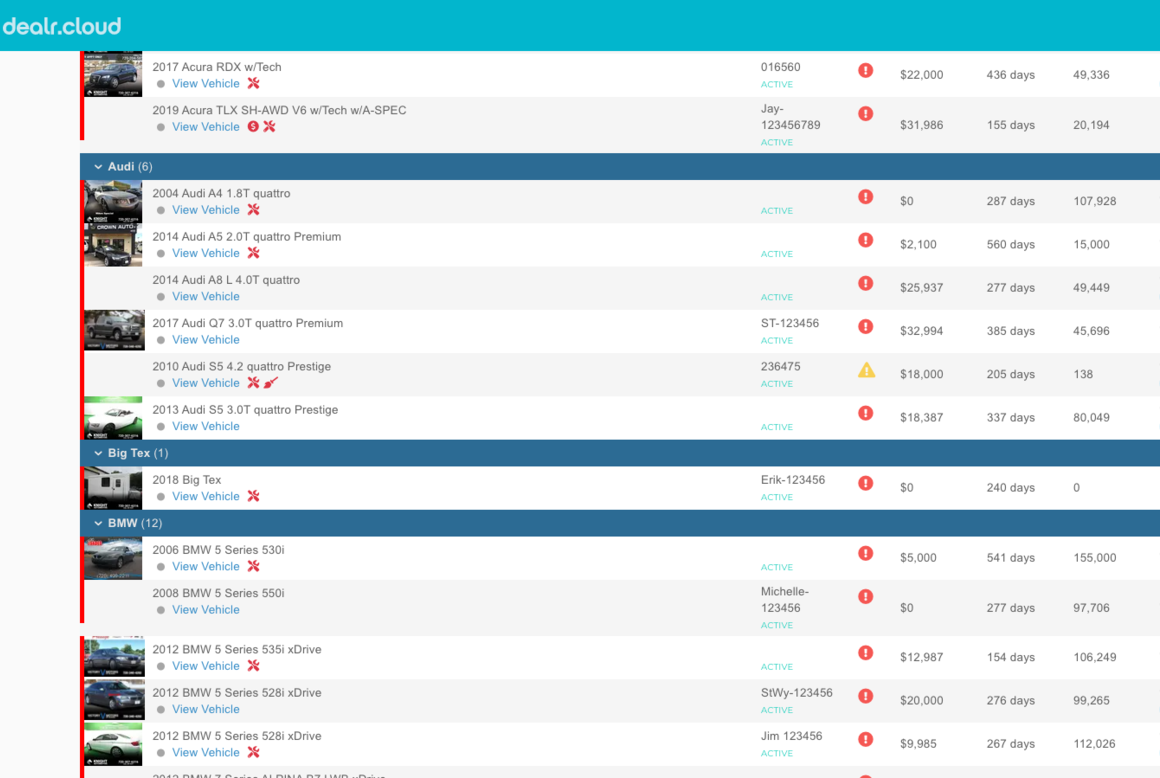Click the wrench icon on 2018 Big Tex row
This screenshot has width=1160, height=778.
coord(253,496)
